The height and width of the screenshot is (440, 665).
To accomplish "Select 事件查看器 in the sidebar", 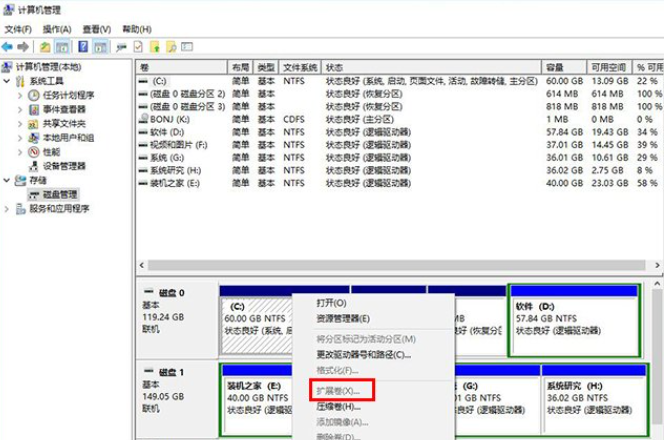I will click(x=63, y=109).
